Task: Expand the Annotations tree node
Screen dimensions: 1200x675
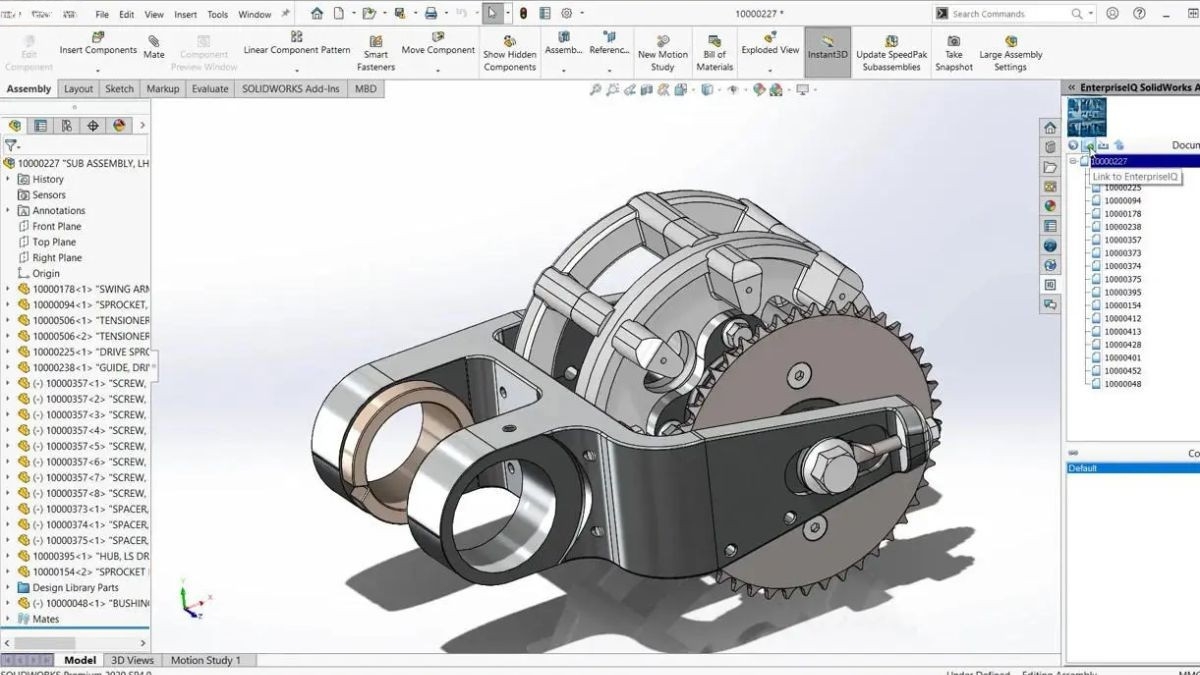Action: click(x=9, y=210)
